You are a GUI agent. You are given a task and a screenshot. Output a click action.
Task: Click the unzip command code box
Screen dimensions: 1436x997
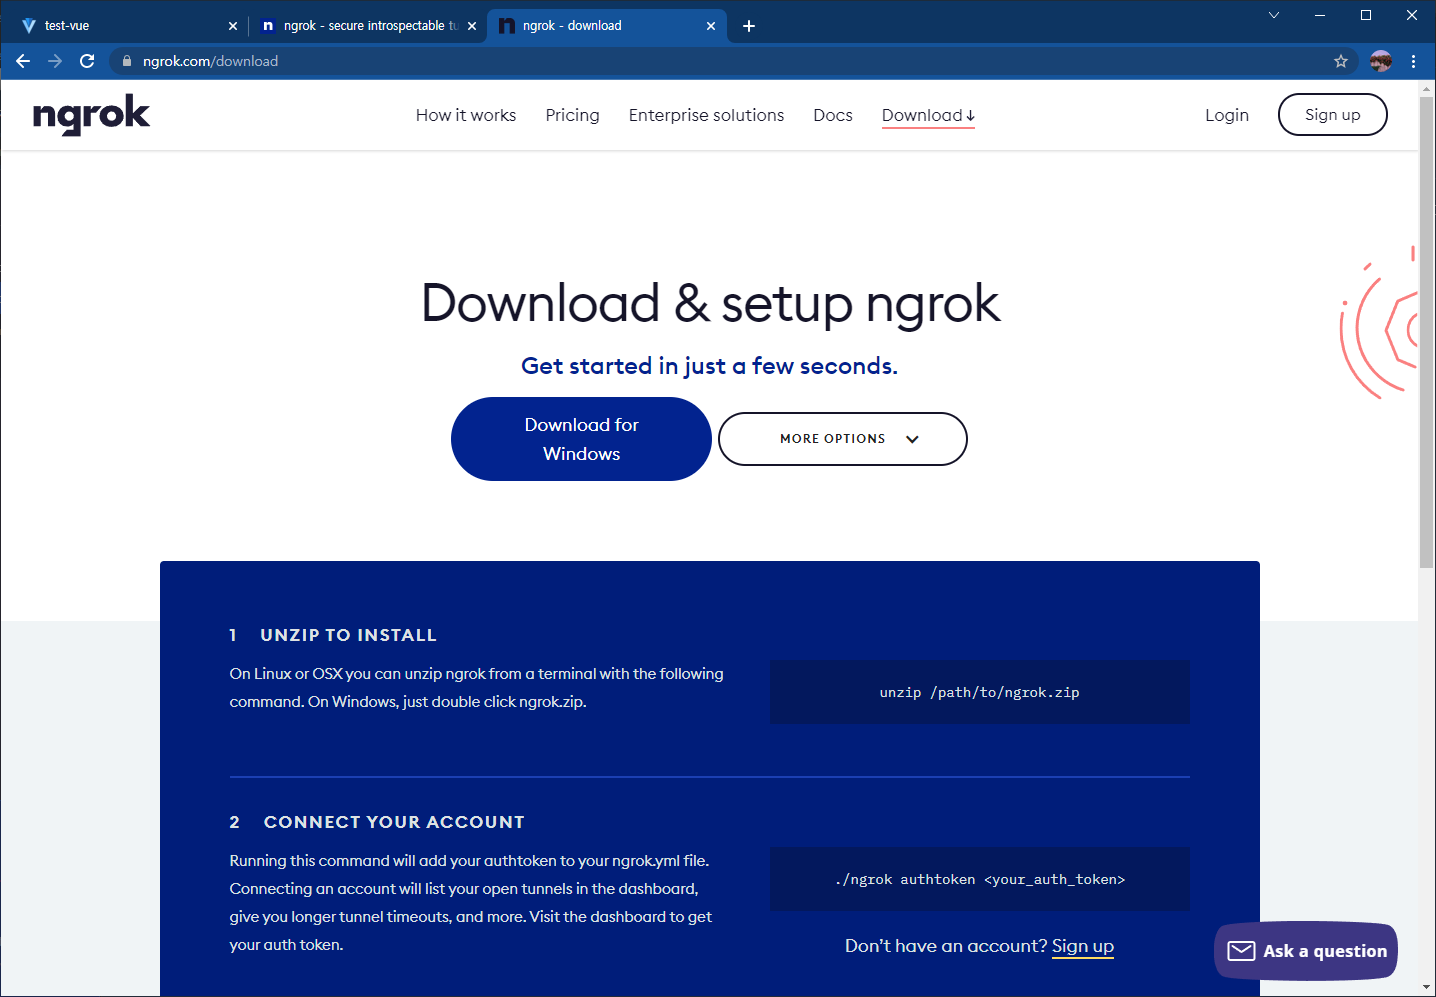979,692
